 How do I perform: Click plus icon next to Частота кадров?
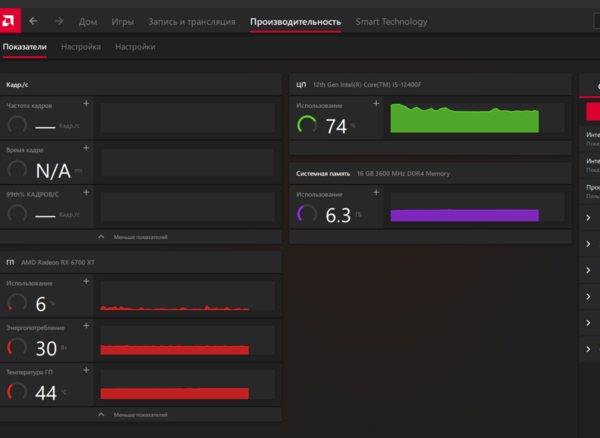pos(85,104)
